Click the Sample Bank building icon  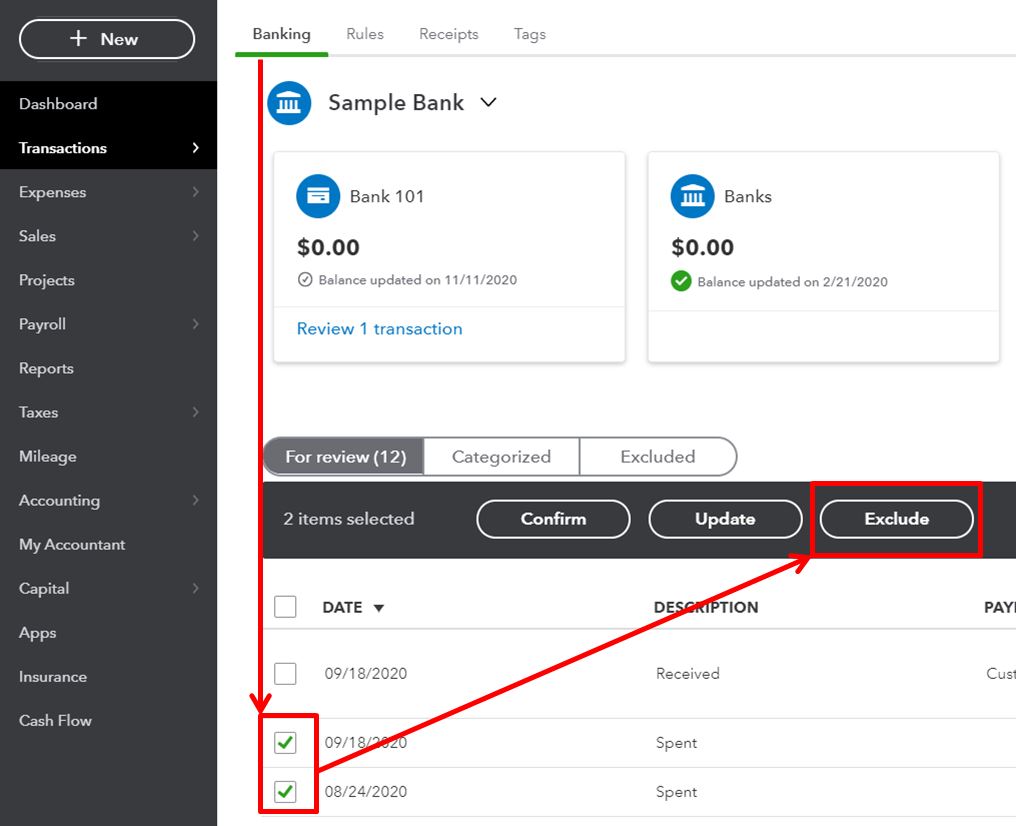click(x=289, y=103)
